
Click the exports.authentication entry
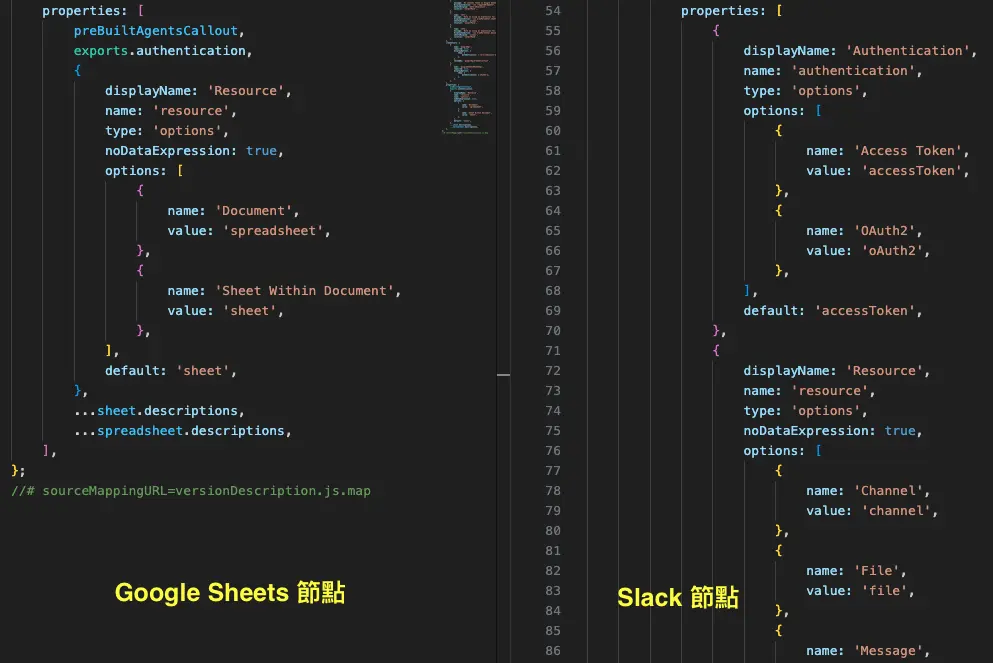pyautogui.click(x=160, y=51)
